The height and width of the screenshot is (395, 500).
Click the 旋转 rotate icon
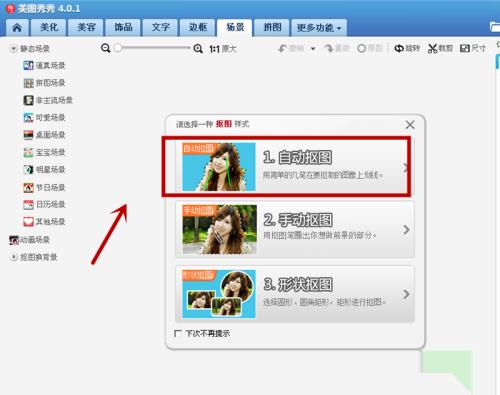pos(399,48)
